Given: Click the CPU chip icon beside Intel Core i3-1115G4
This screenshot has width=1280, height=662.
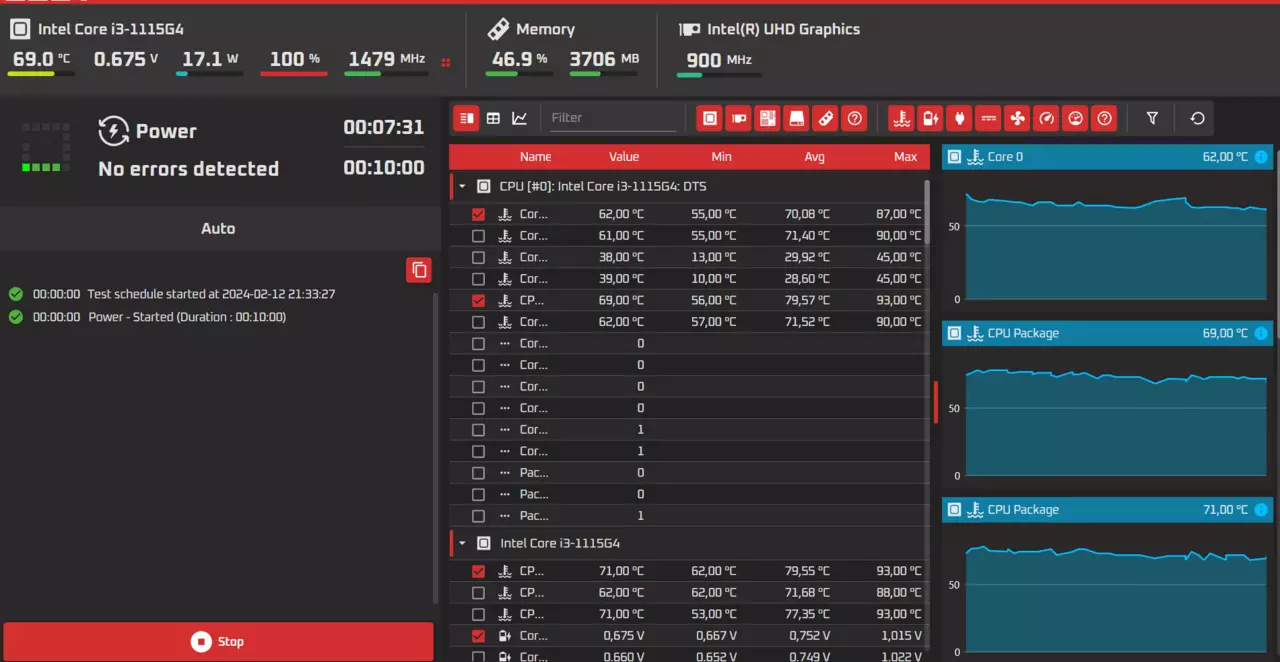Looking at the screenshot, I should point(19,29).
